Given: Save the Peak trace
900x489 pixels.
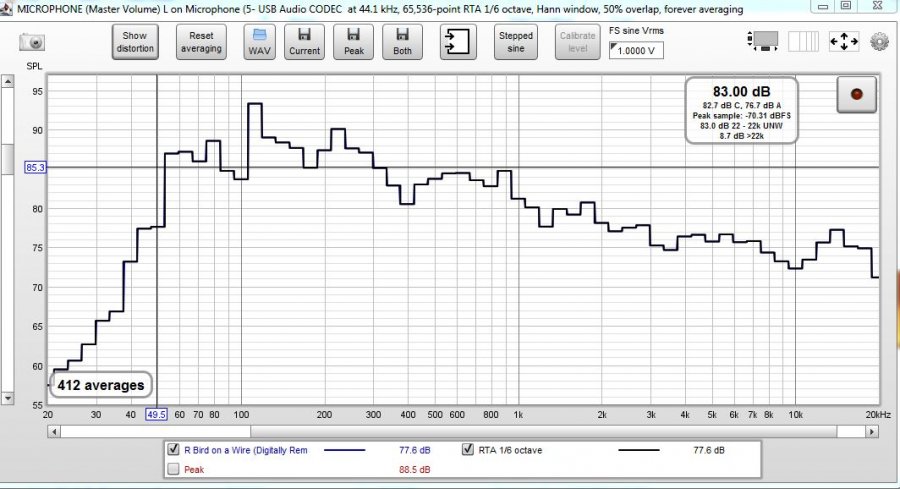Looking at the screenshot, I should pos(354,42).
